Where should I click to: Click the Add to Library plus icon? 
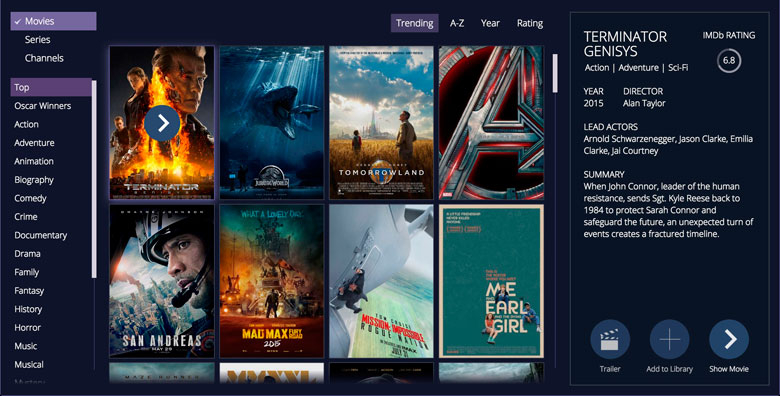coord(670,340)
